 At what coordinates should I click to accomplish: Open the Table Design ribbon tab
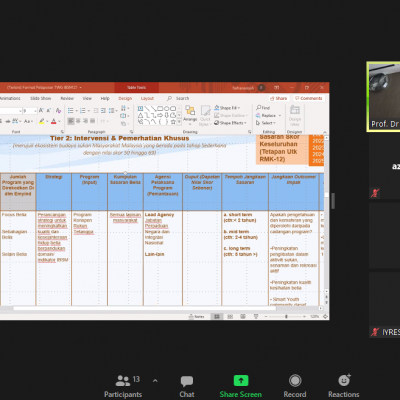pos(125,98)
